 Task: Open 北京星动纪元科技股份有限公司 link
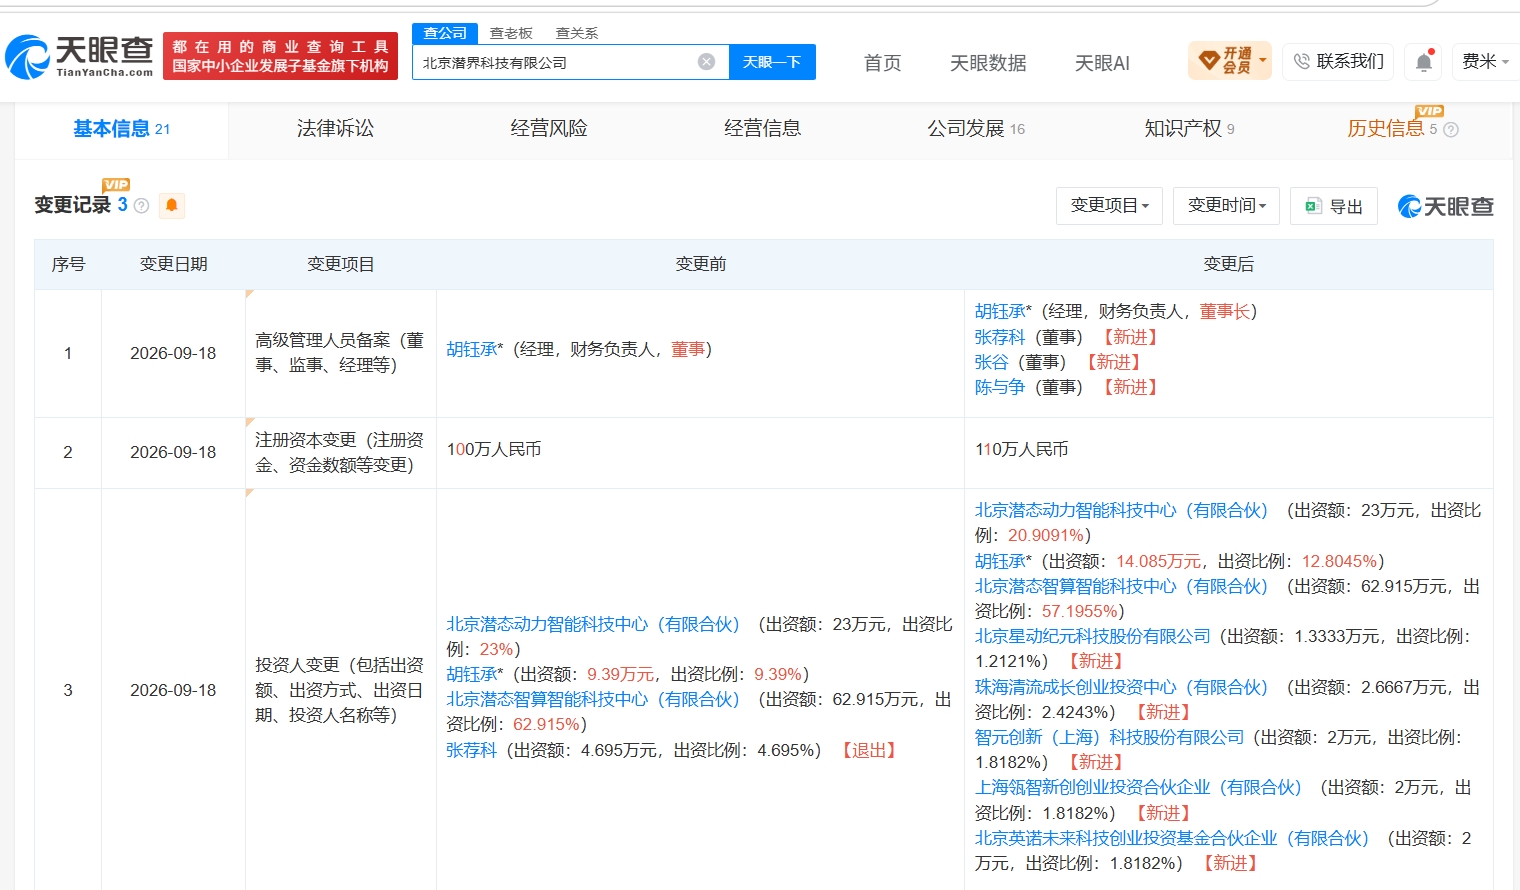point(1093,636)
